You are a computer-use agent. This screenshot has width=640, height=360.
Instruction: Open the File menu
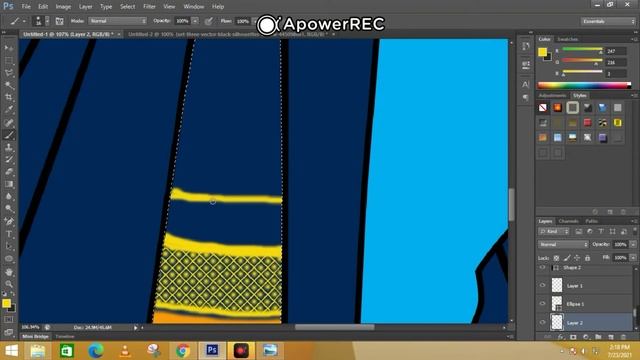tap(26, 7)
